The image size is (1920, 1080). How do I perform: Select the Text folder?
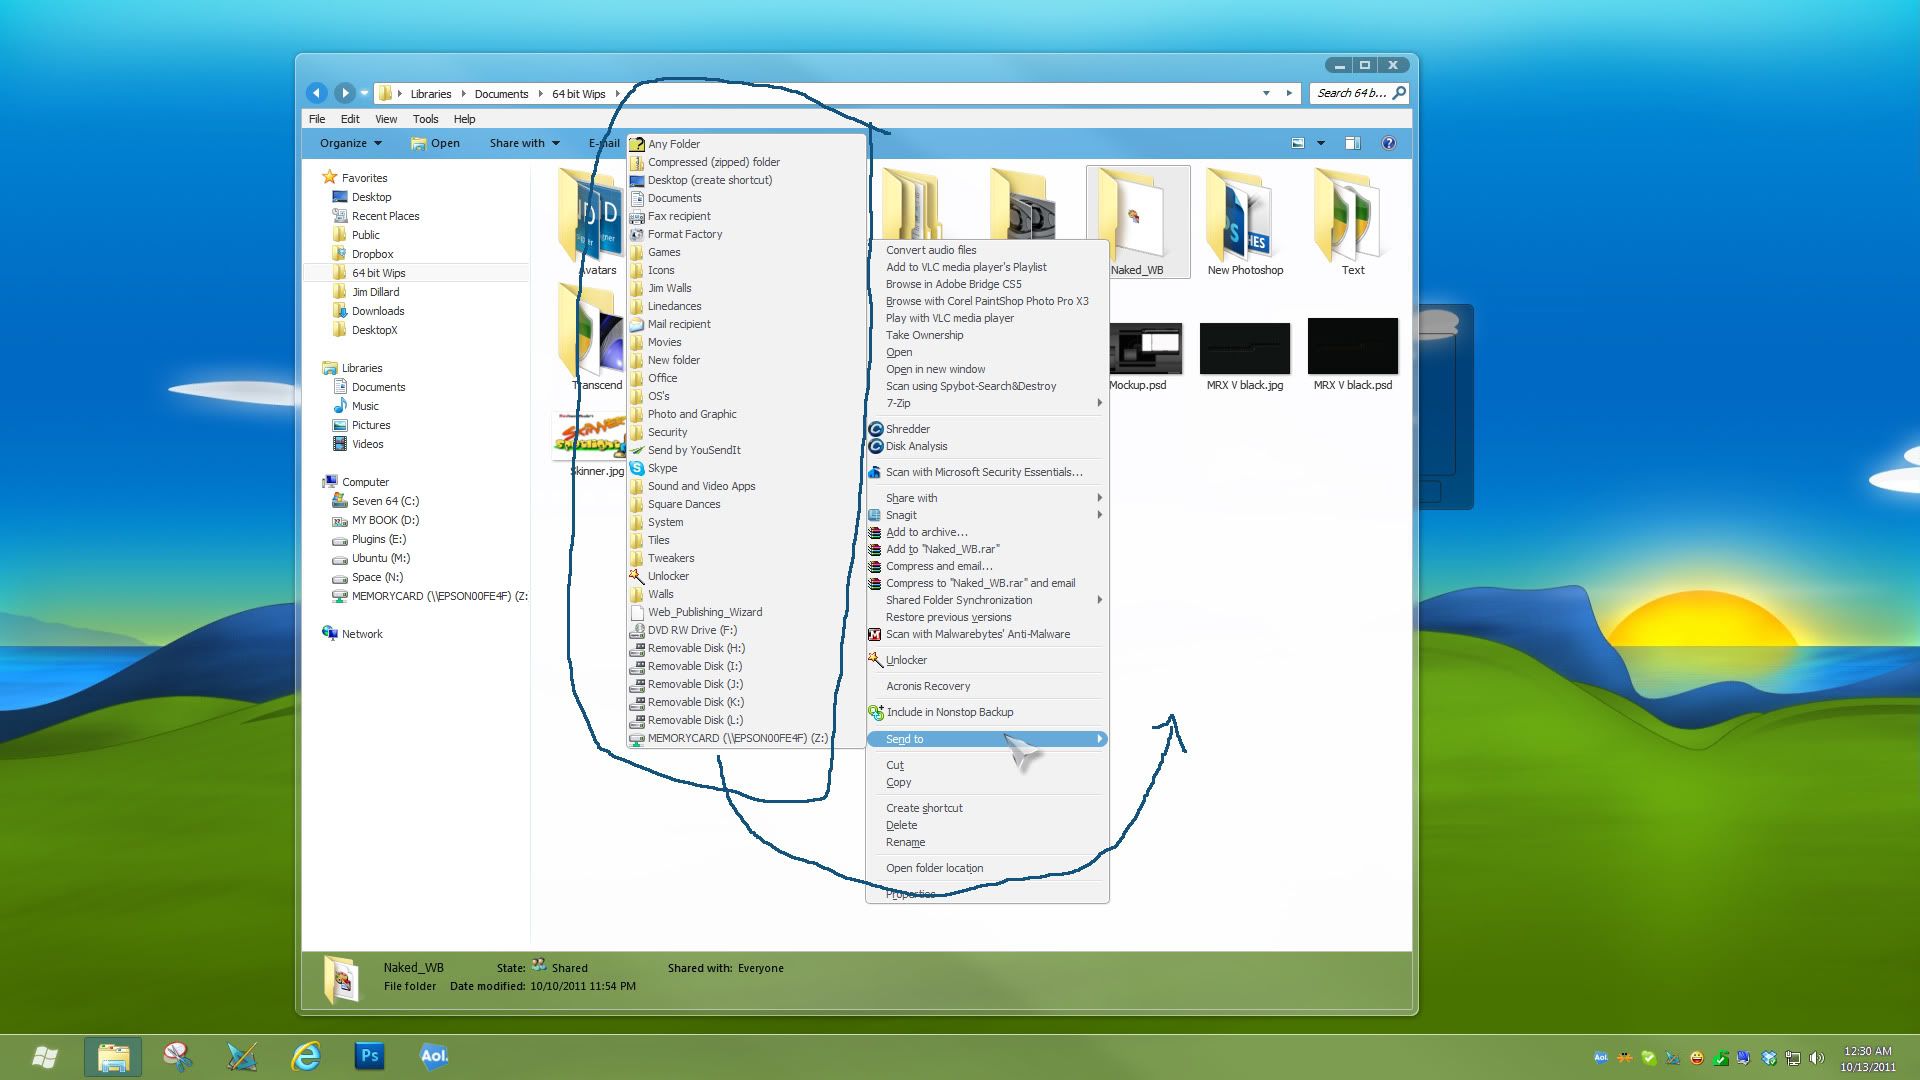point(1352,223)
